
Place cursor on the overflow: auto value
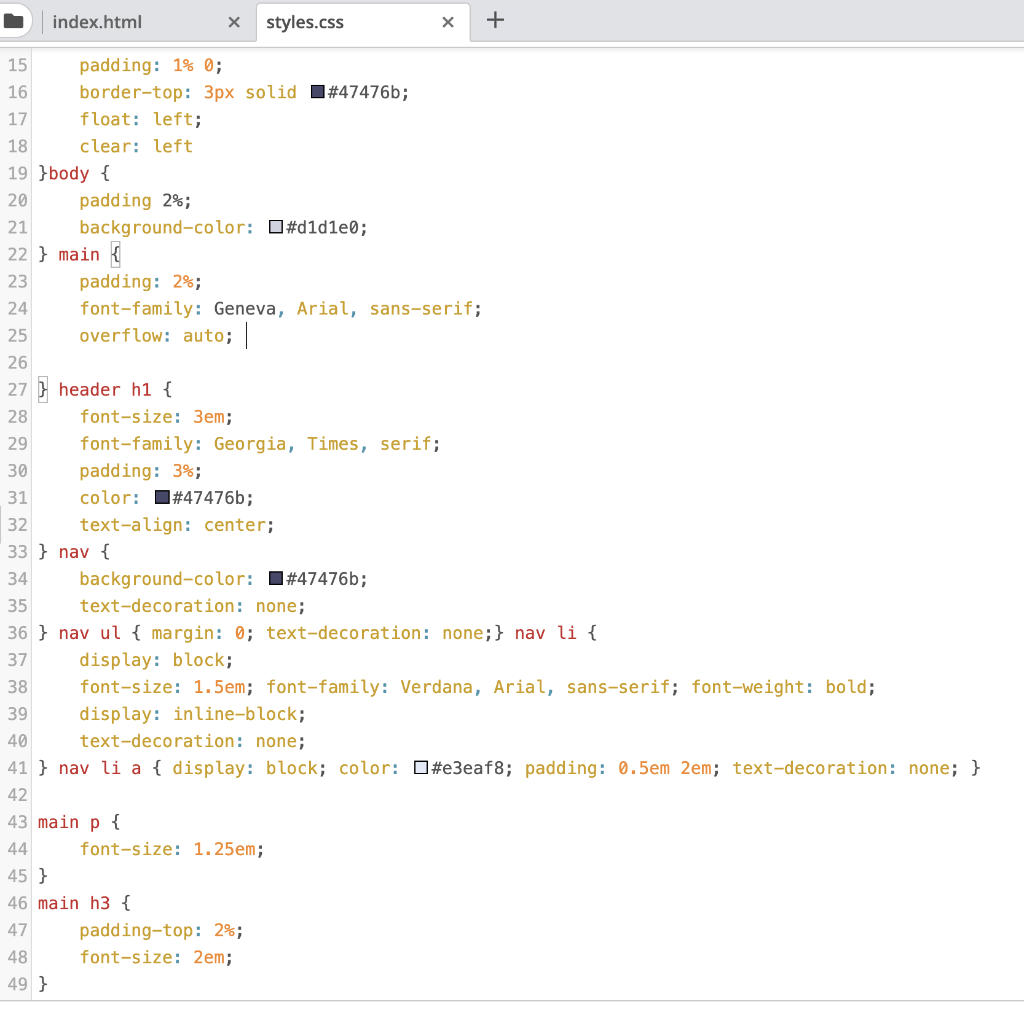point(203,335)
